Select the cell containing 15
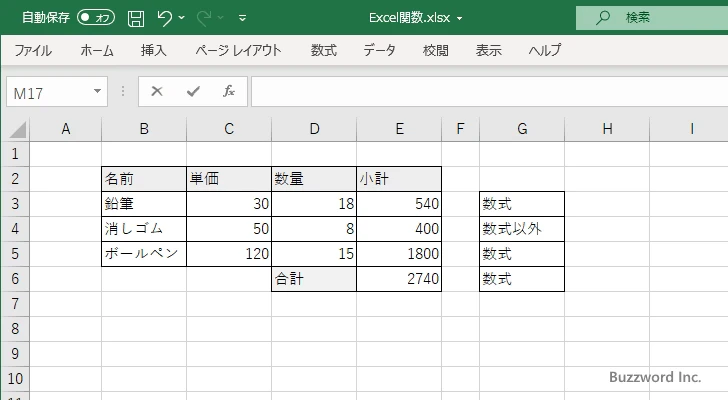The width and height of the screenshot is (728, 400). tap(314, 254)
